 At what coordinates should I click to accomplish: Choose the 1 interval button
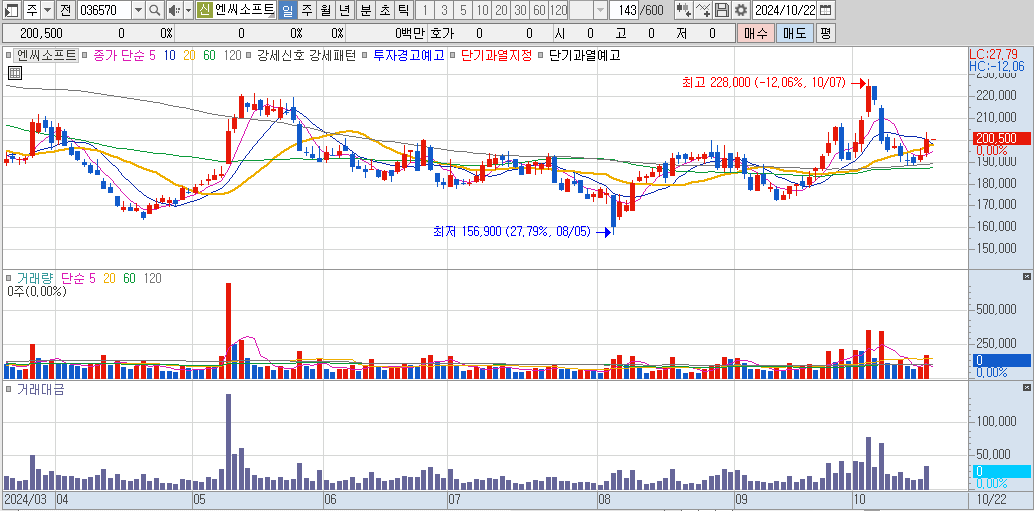coord(425,10)
